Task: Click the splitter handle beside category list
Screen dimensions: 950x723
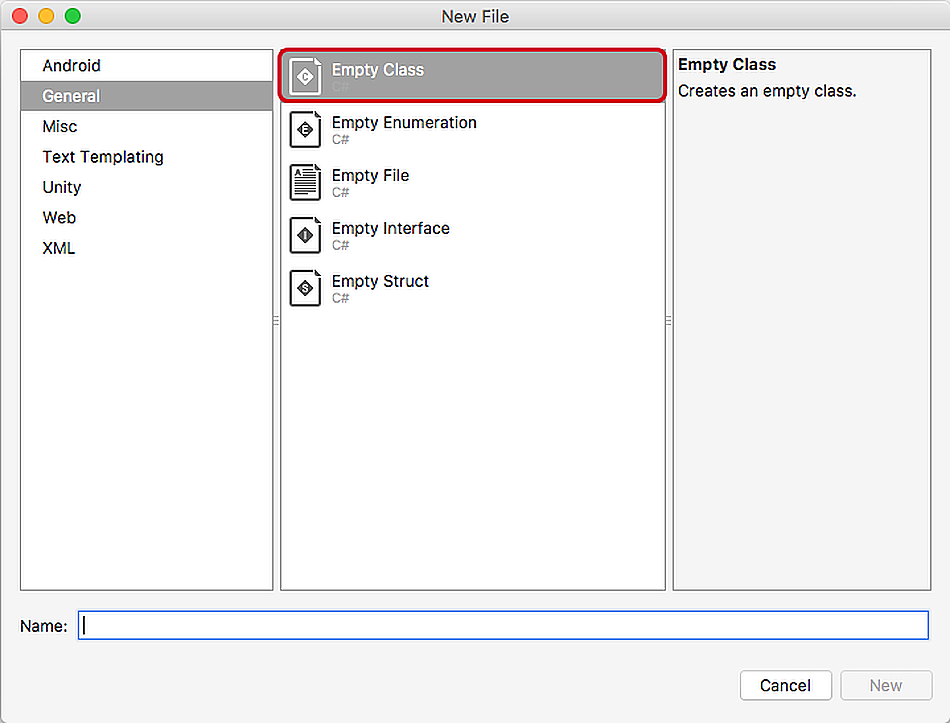Action: (x=276, y=320)
